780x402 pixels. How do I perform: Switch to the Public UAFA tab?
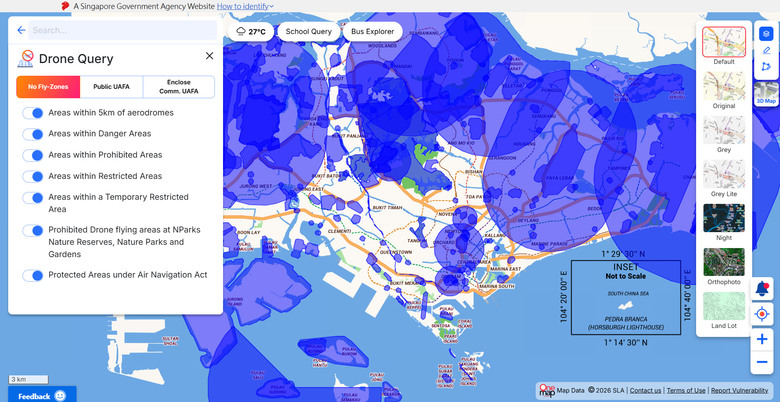click(111, 87)
